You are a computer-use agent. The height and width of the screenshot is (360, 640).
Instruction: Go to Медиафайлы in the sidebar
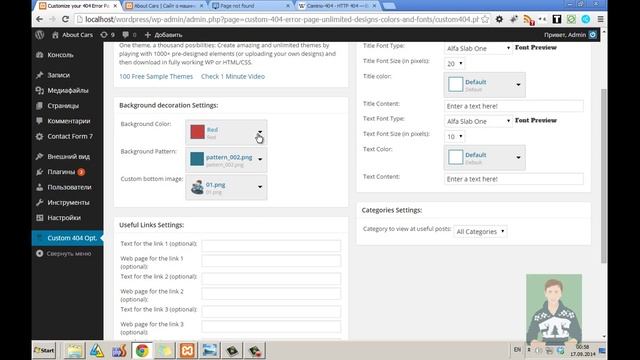pos(67,90)
